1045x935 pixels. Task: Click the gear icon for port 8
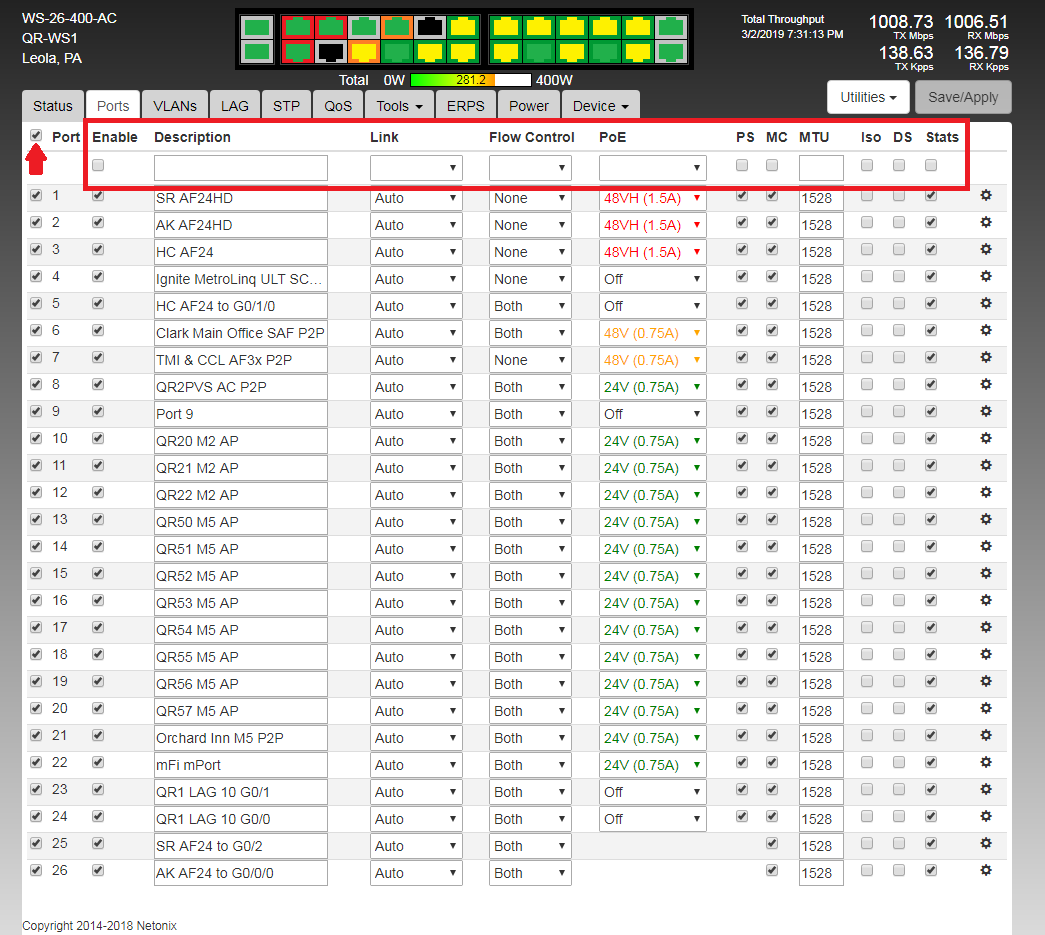[x=986, y=385]
